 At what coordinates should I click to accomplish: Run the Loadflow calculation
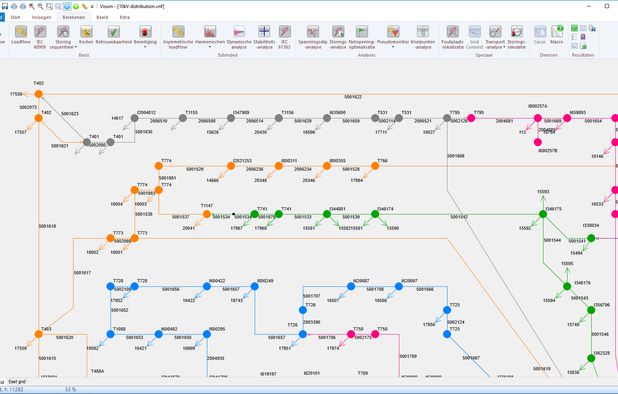tap(21, 35)
